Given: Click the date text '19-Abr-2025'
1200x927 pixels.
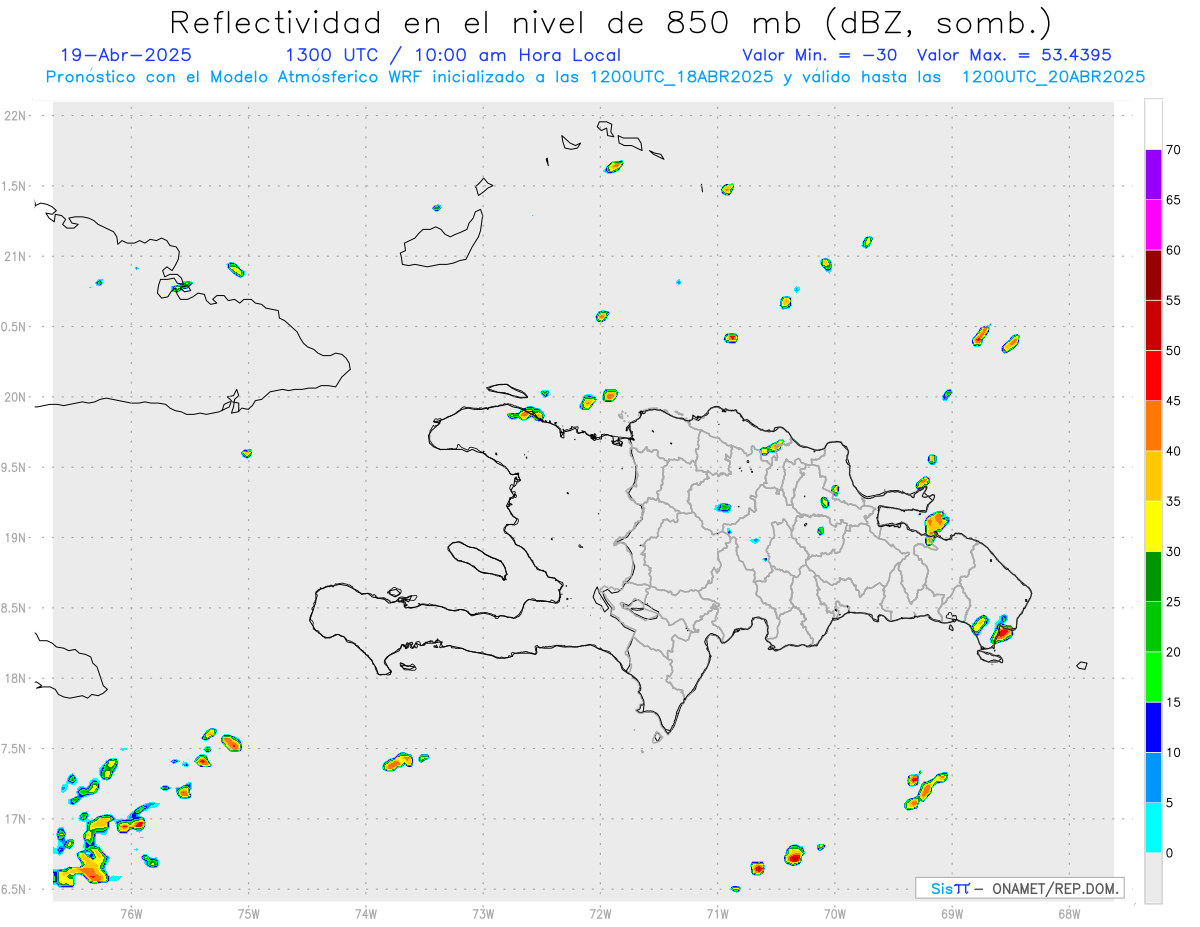Looking at the screenshot, I should coord(126,55).
